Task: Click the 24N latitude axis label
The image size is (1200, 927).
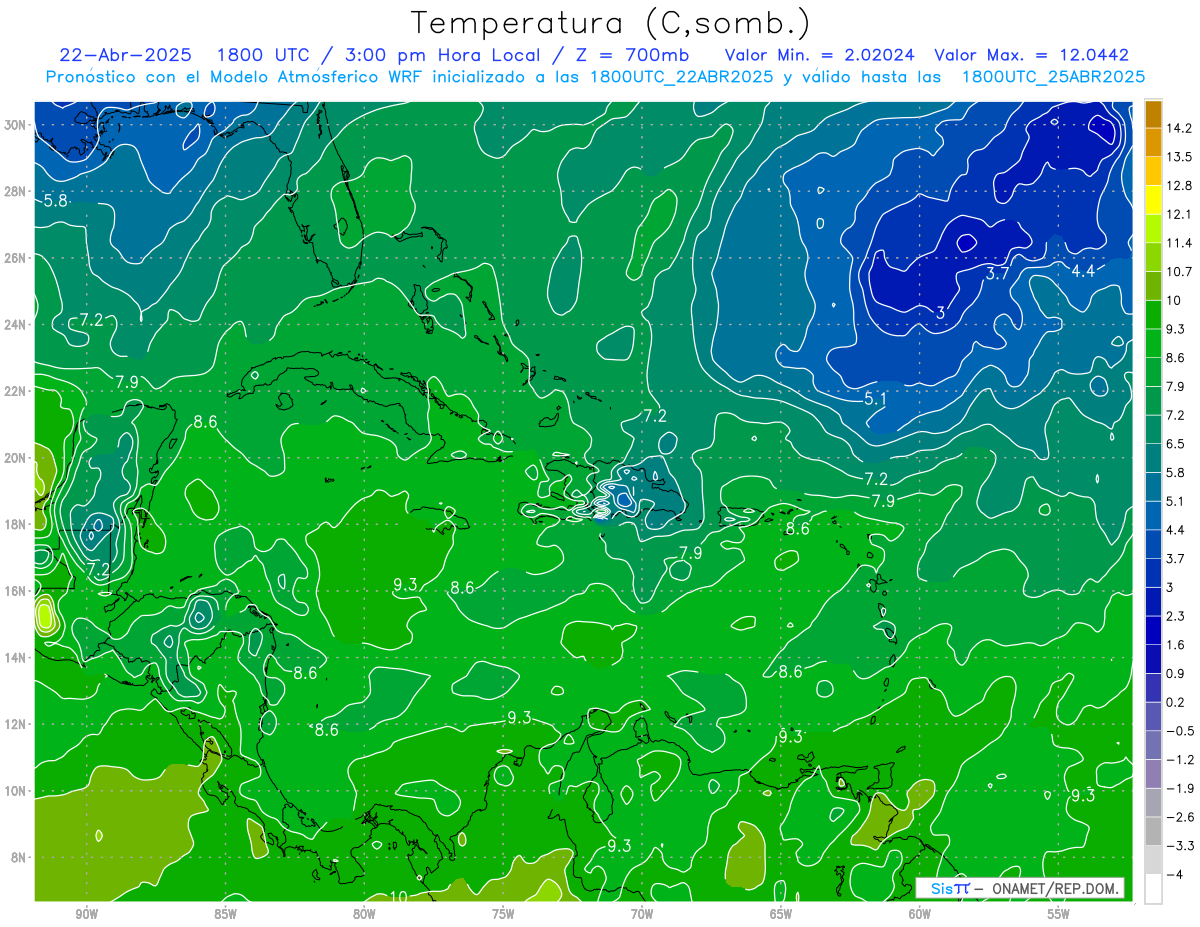Action: click(17, 324)
